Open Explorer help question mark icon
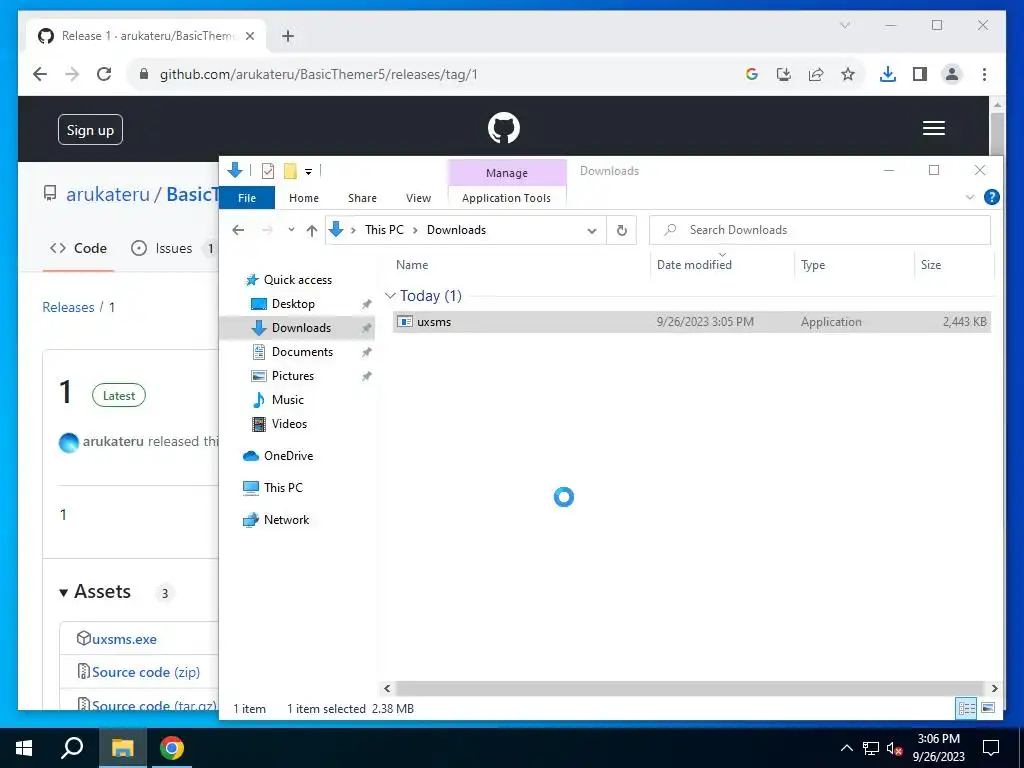This screenshot has height=768, width=1024. pyautogui.click(x=991, y=197)
